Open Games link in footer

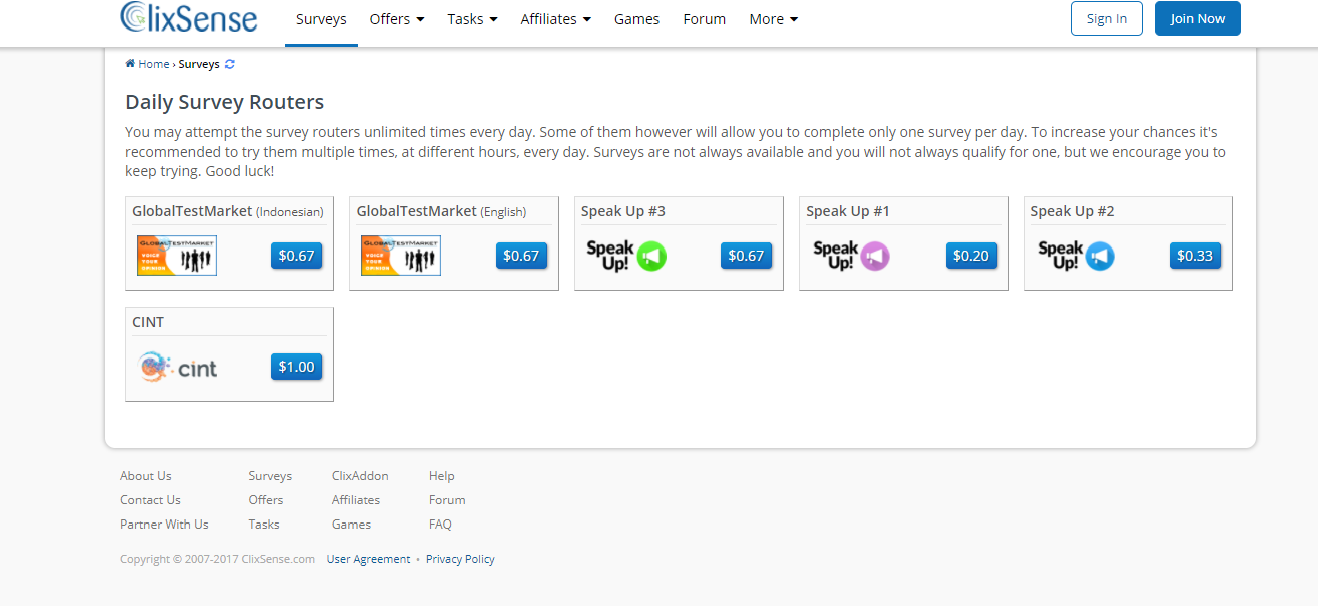[351, 524]
